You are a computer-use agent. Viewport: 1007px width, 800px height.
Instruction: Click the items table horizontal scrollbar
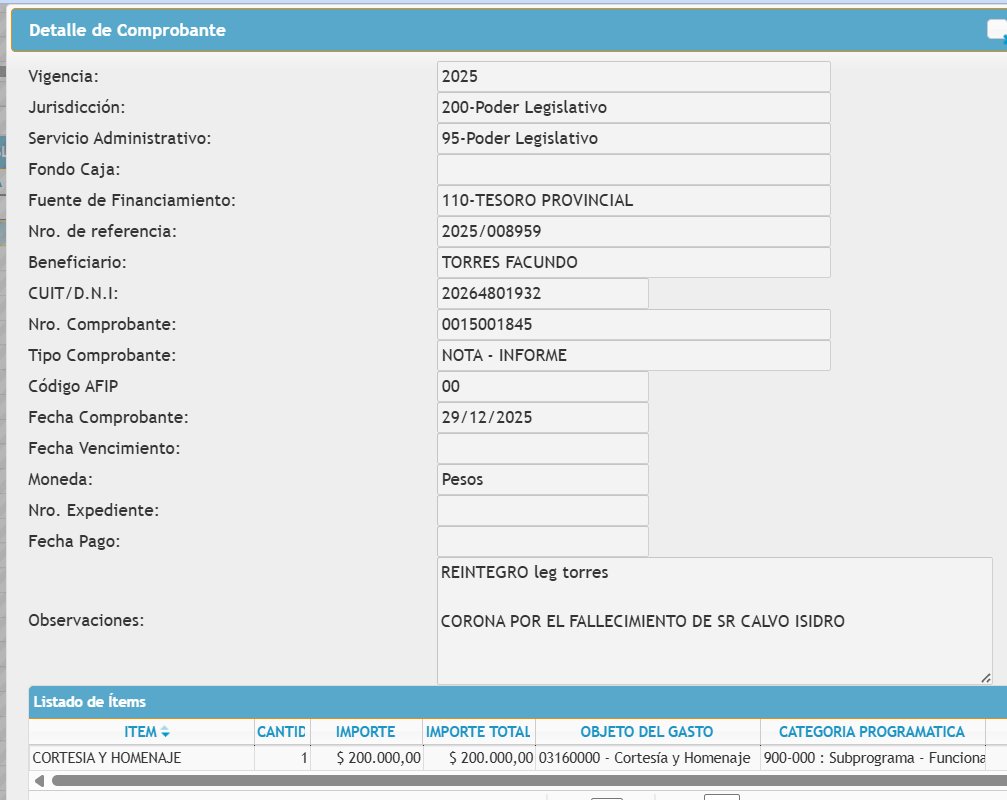(x=529, y=781)
